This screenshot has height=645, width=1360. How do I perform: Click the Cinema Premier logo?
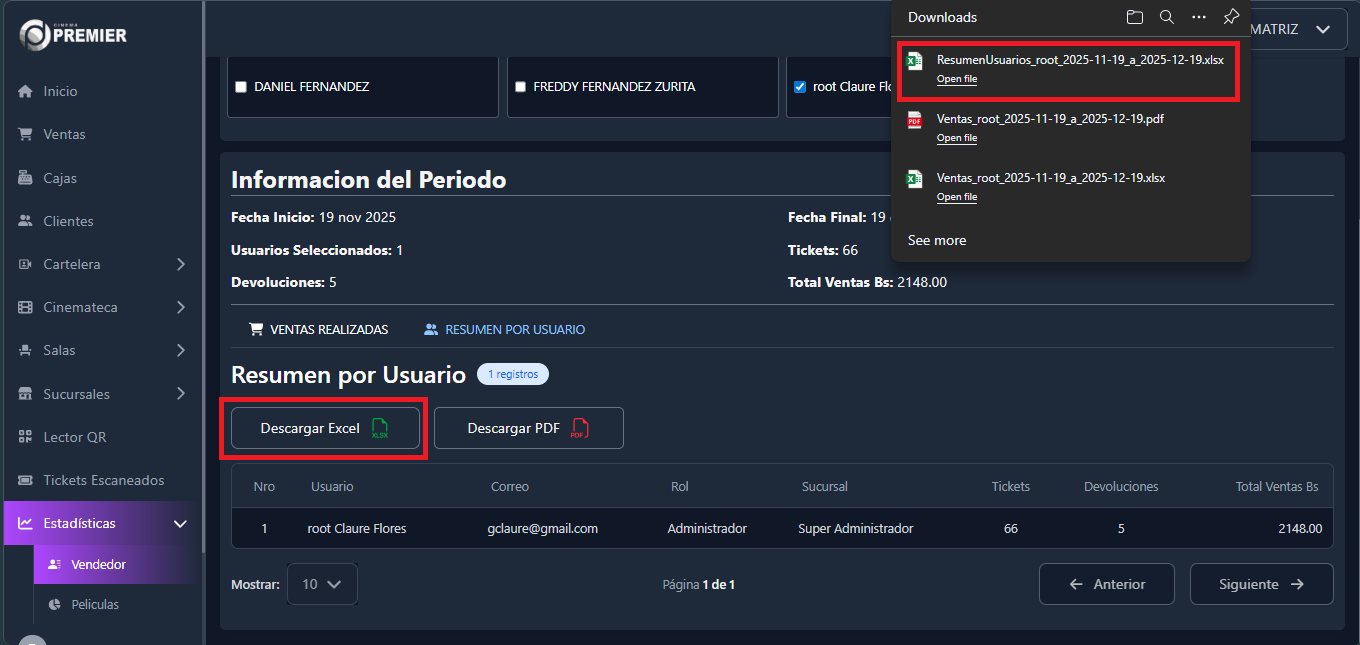click(73, 35)
